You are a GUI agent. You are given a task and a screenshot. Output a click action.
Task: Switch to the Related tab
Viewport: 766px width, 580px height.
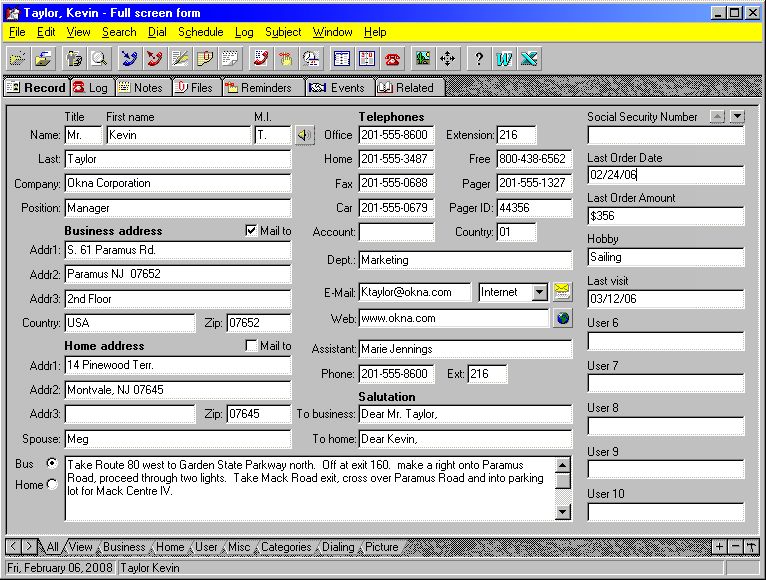[408, 87]
